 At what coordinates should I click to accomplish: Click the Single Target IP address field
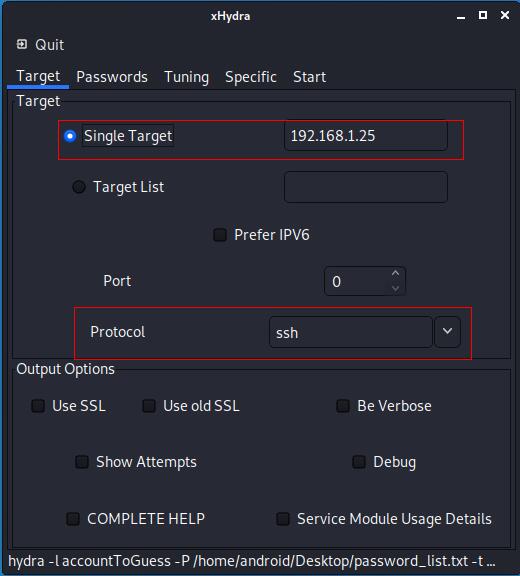(366, 136)
